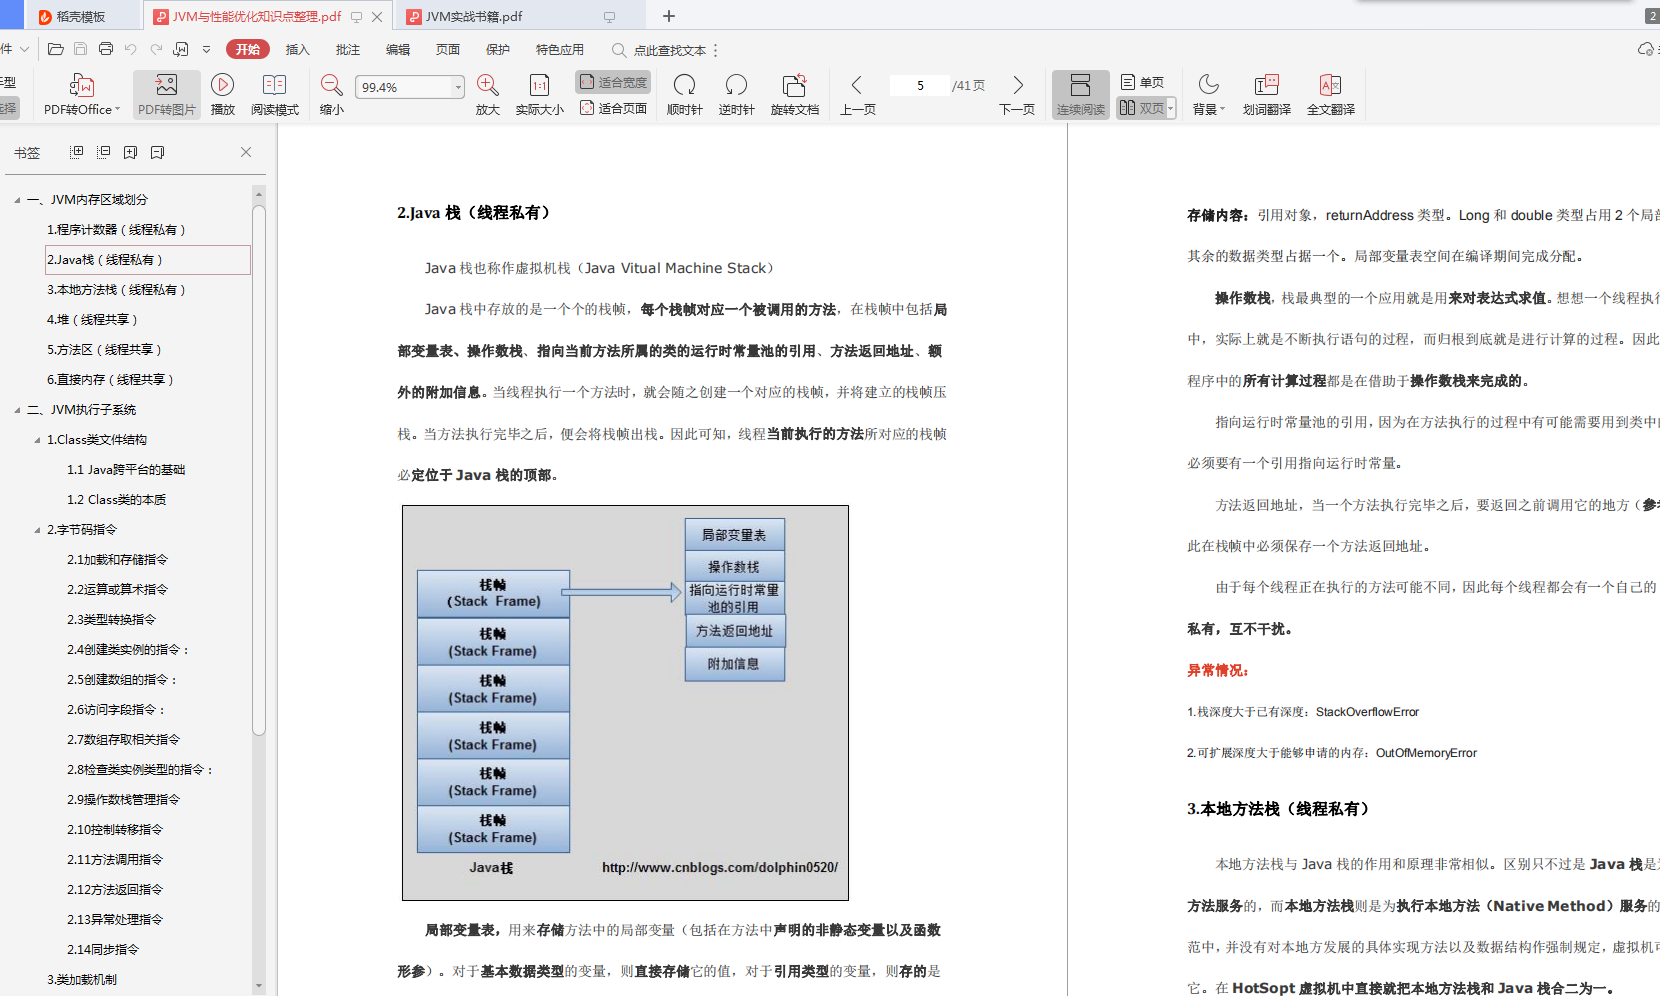
Task: Click the 缩小 zoom out icon
Action: pyautogui.click(x=331, y=86)
